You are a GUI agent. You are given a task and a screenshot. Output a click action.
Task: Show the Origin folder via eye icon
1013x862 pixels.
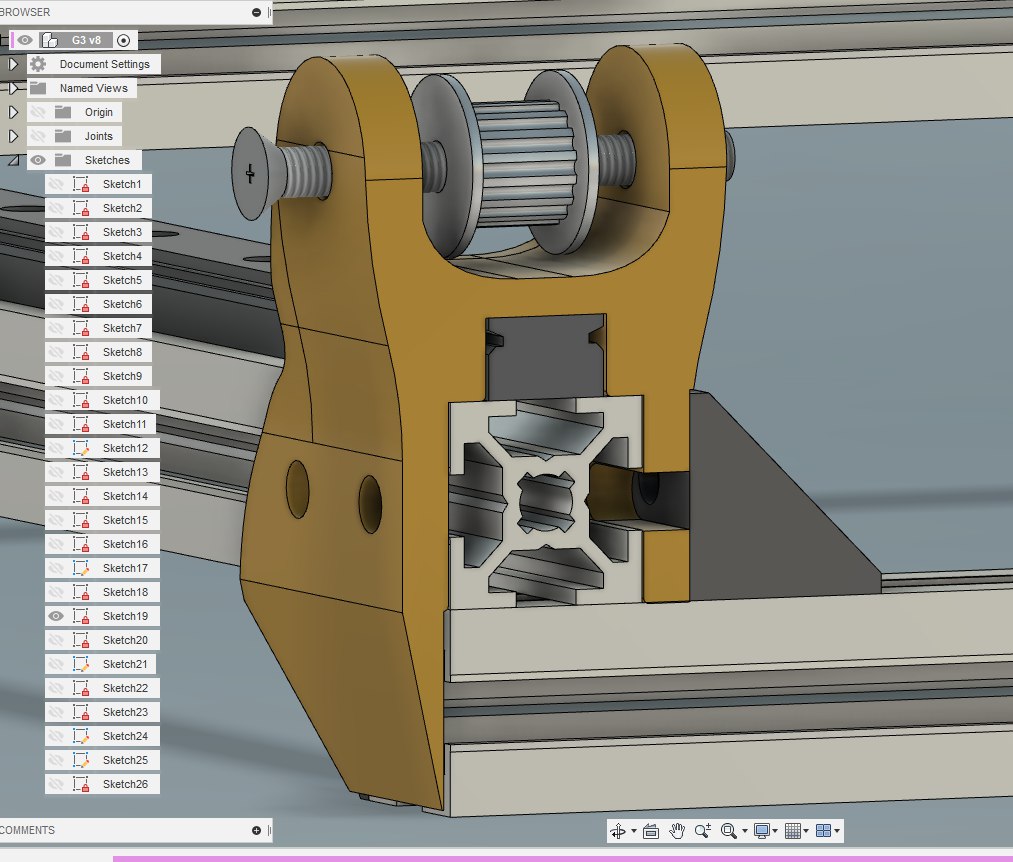[x=38, y=112]
